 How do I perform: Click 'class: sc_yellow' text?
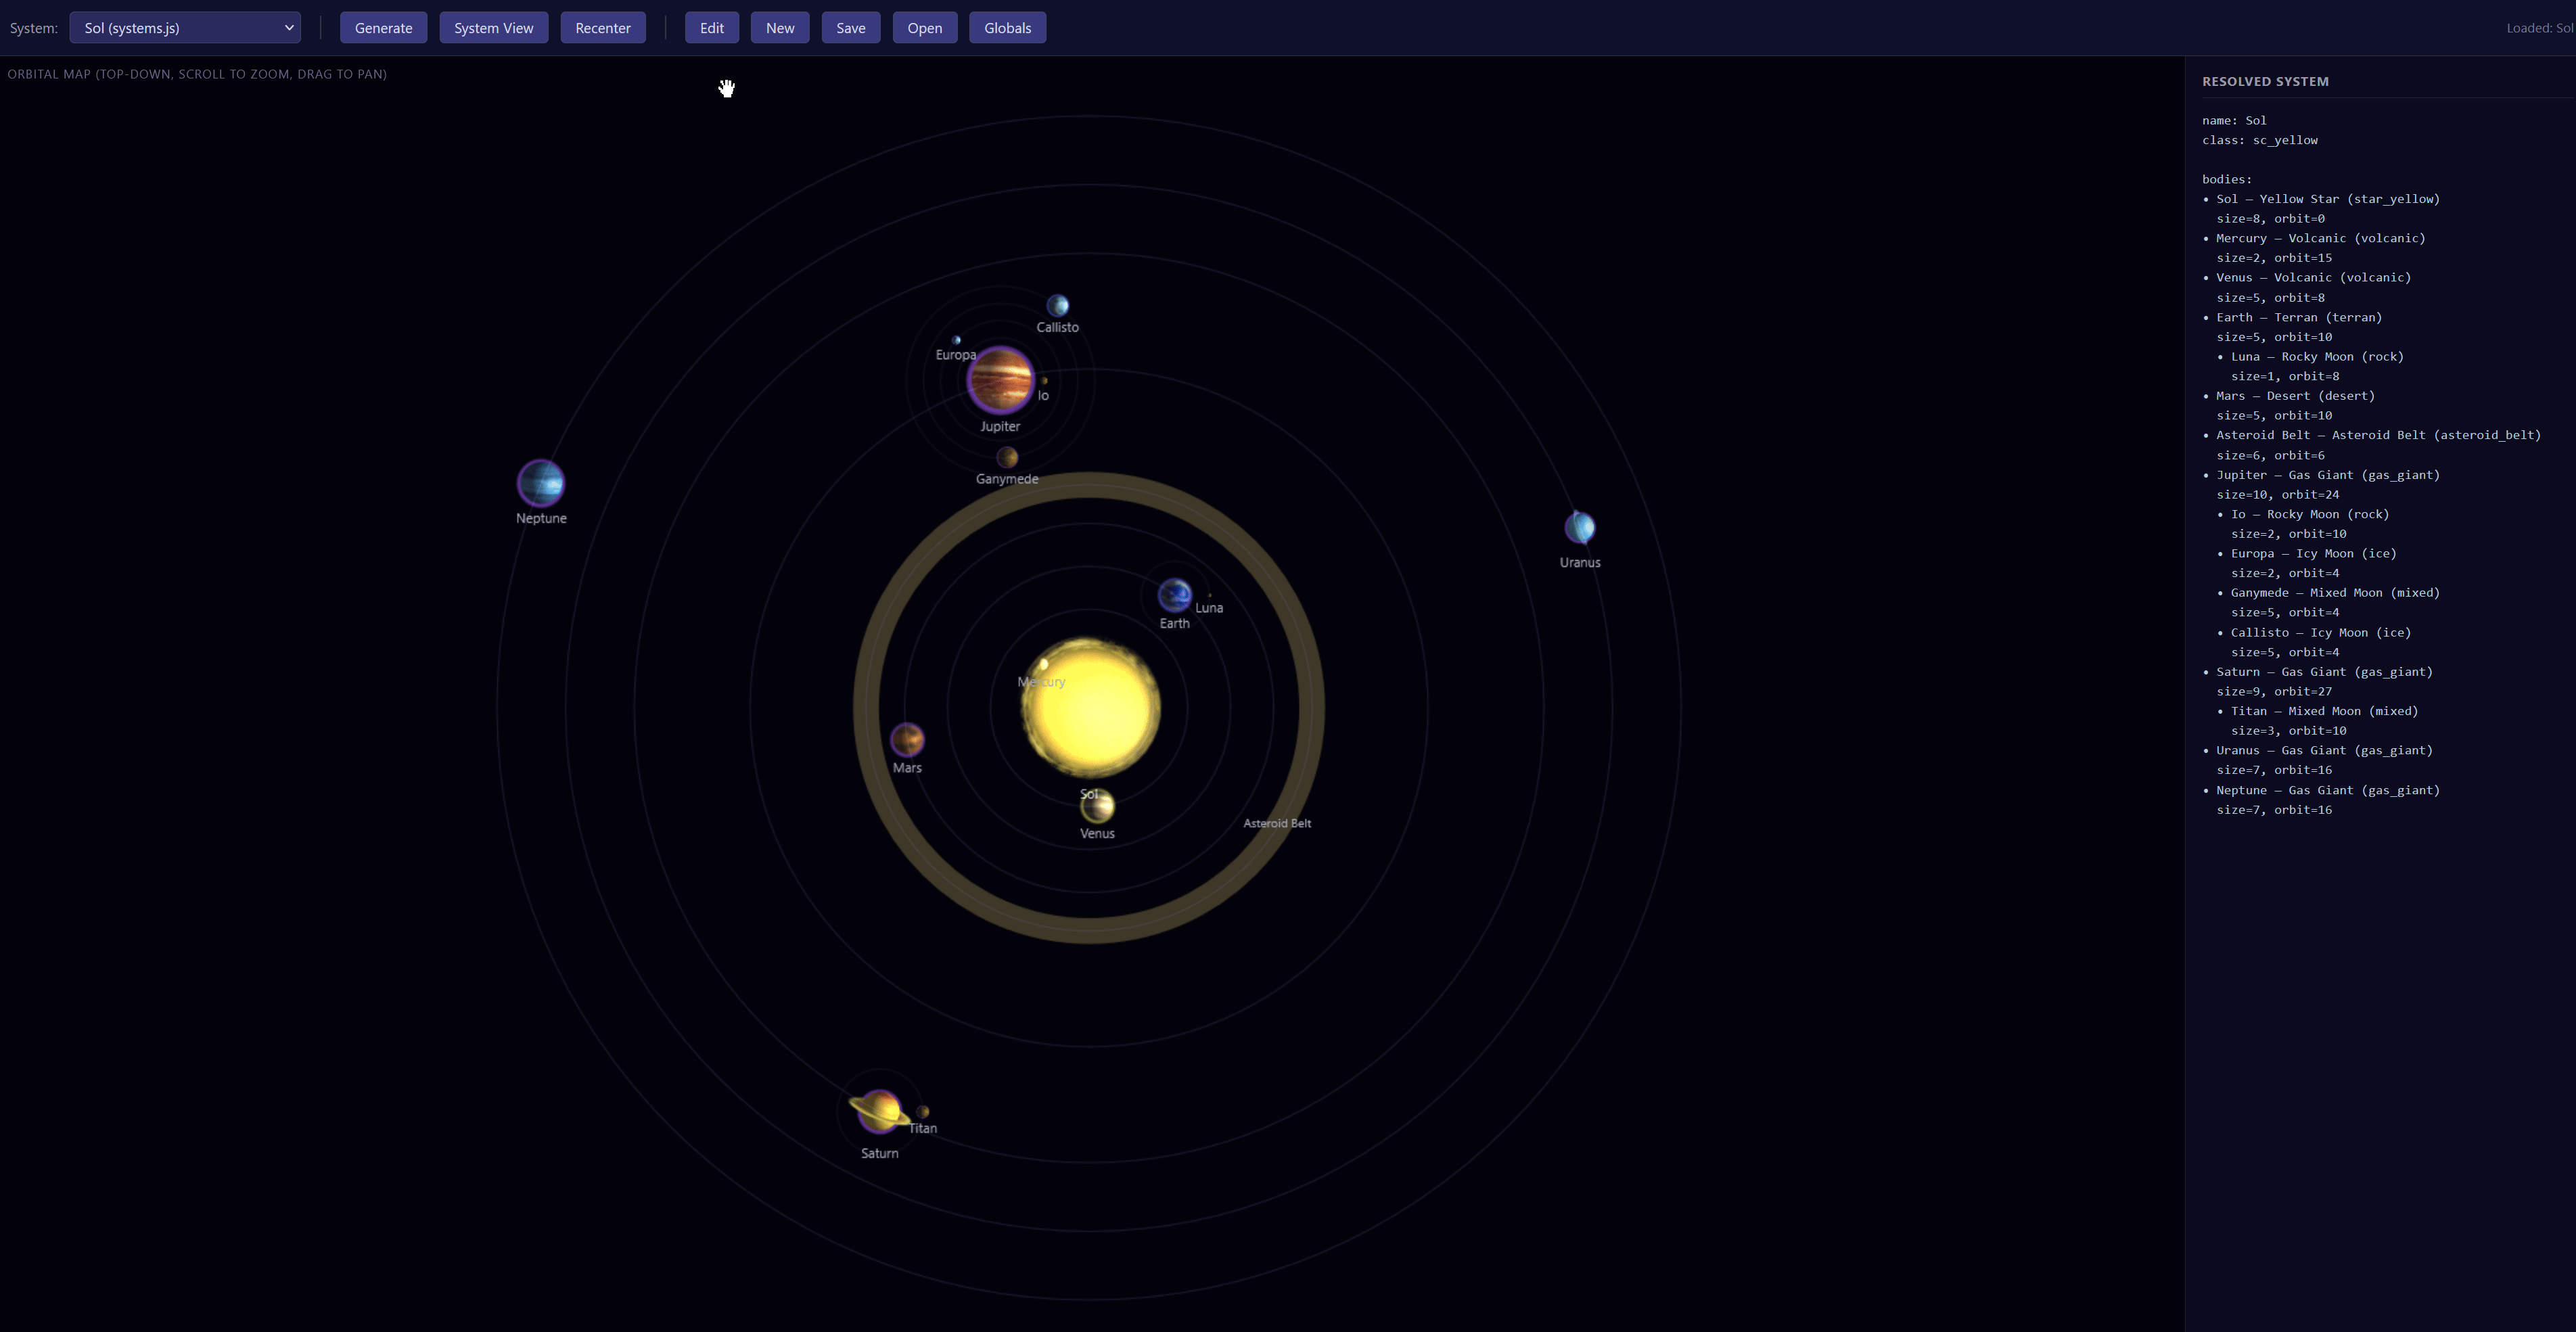(2260, 140)
